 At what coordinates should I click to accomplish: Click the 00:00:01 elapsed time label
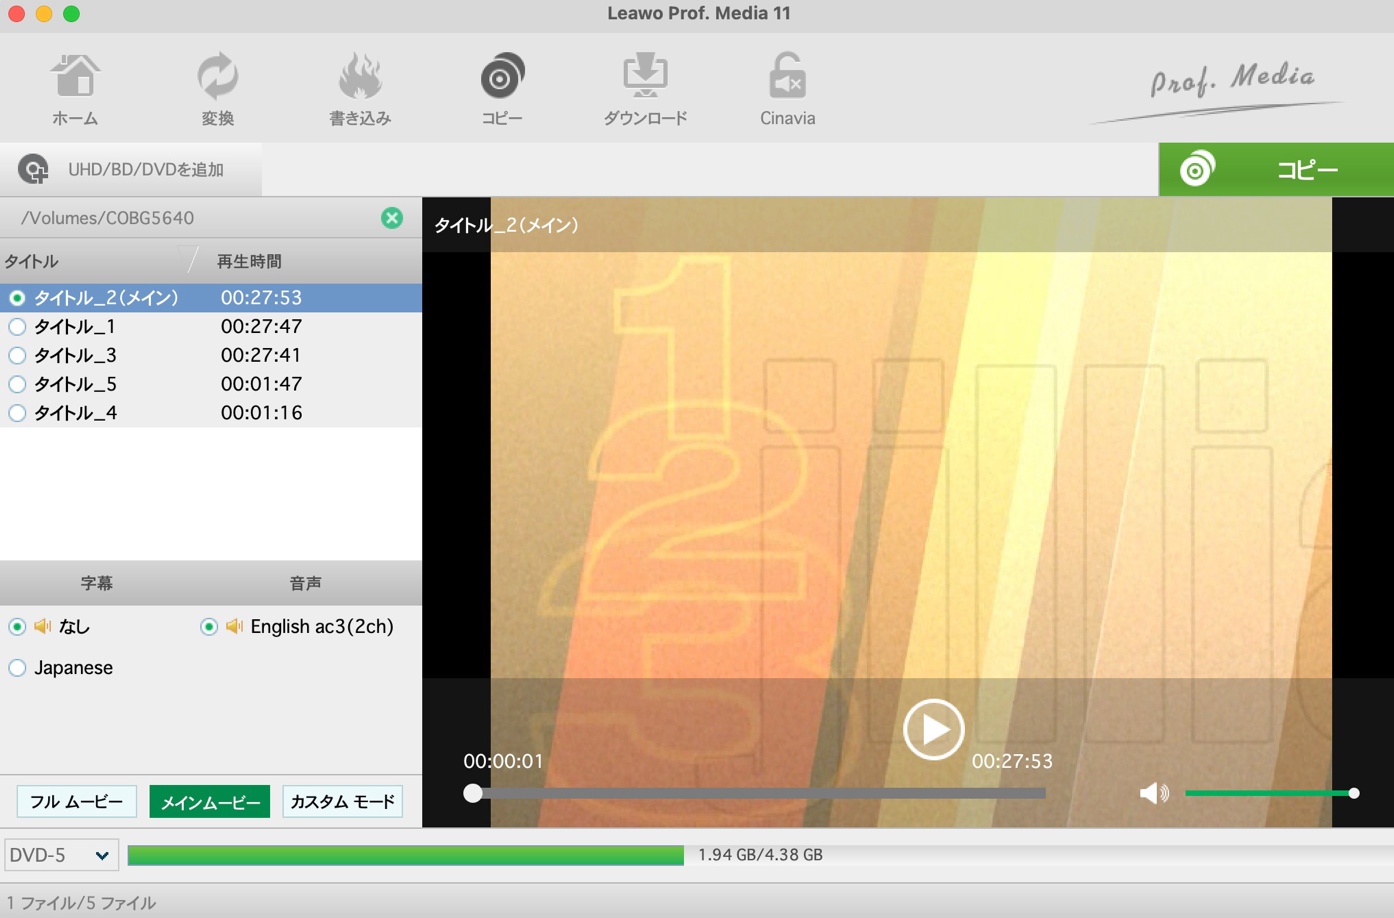coord(503,761)
